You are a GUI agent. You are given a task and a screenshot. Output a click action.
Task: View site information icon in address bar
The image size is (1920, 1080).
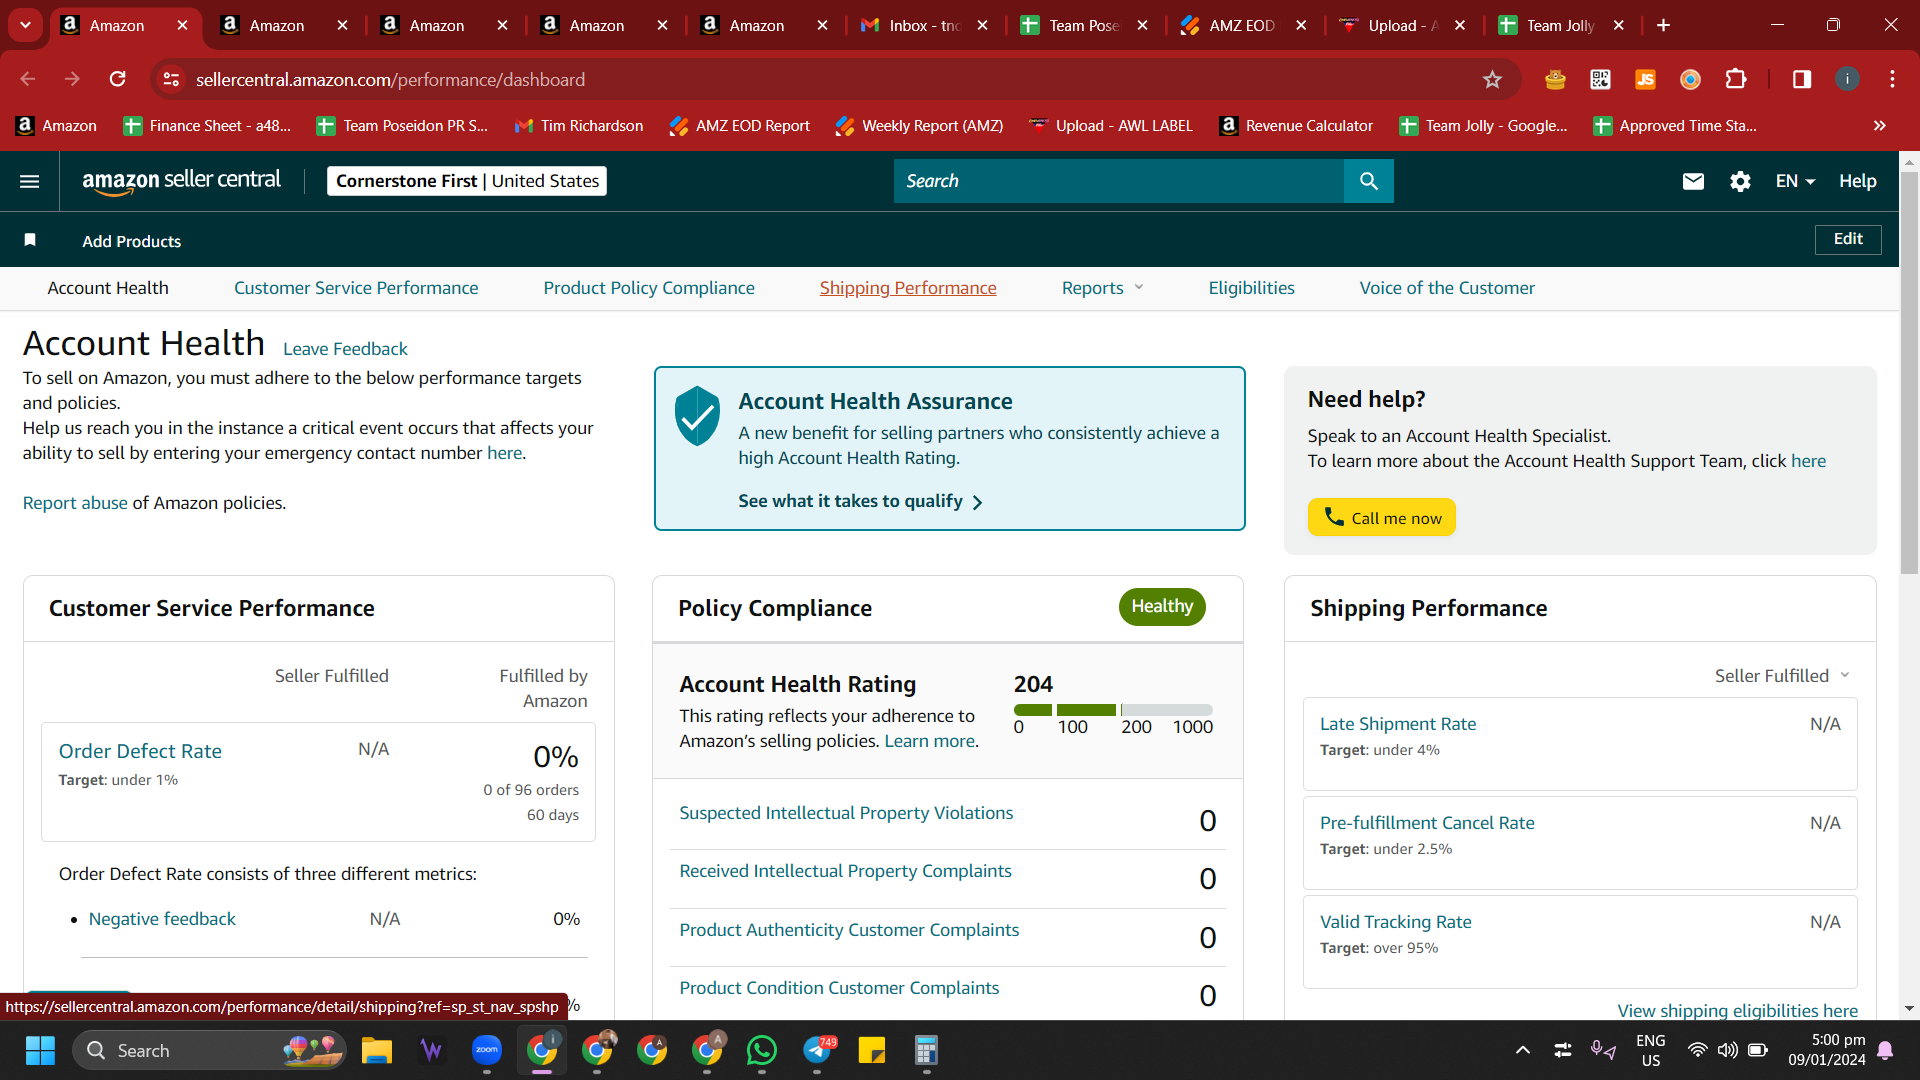(171, 79)
